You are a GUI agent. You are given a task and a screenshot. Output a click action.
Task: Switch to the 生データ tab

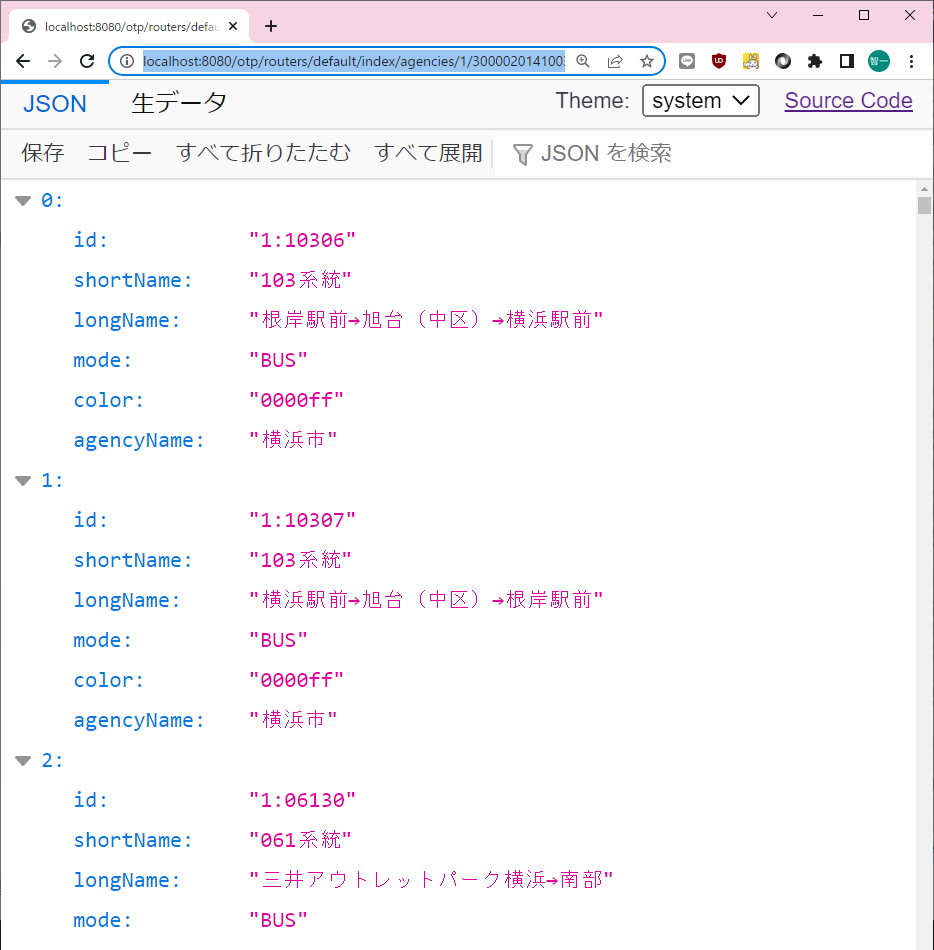tap(179, 103)
